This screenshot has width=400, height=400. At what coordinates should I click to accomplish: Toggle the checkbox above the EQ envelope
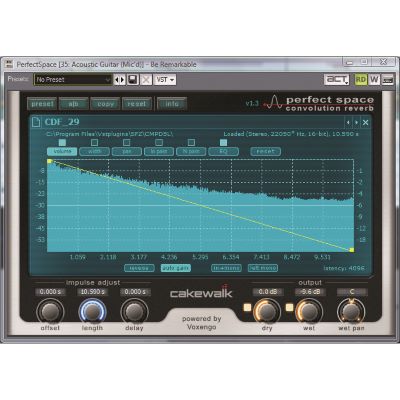[x=223, y=142]
